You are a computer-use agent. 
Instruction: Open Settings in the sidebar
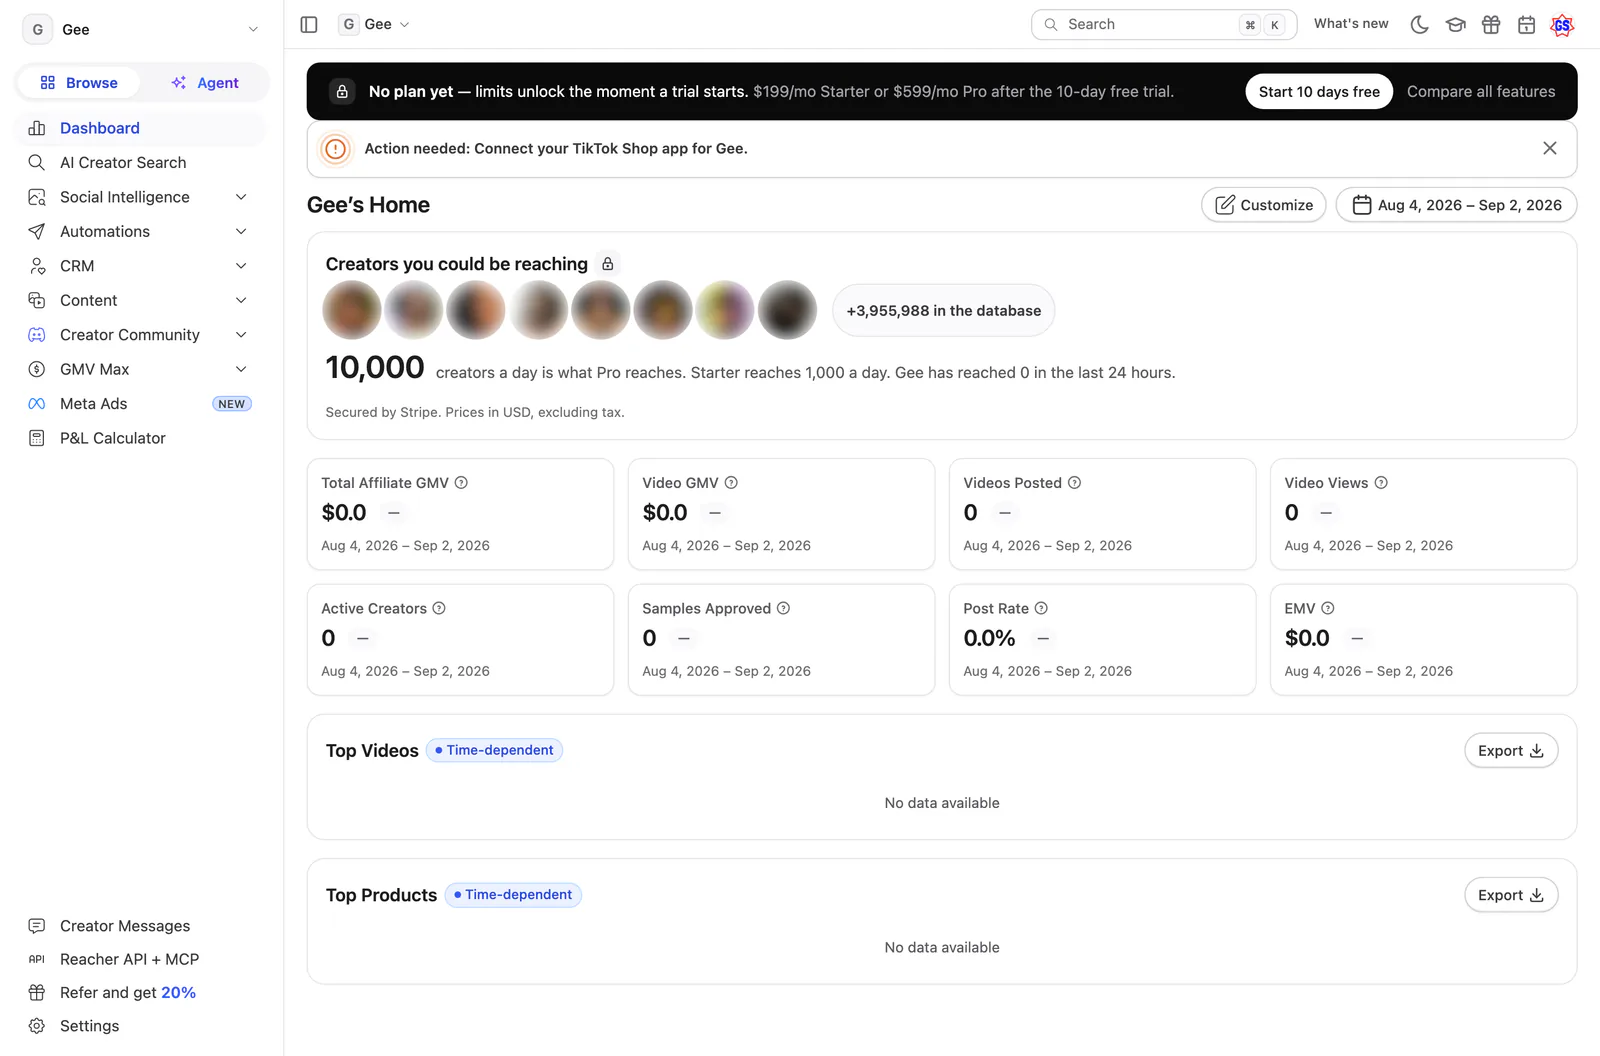(140, 1026)
